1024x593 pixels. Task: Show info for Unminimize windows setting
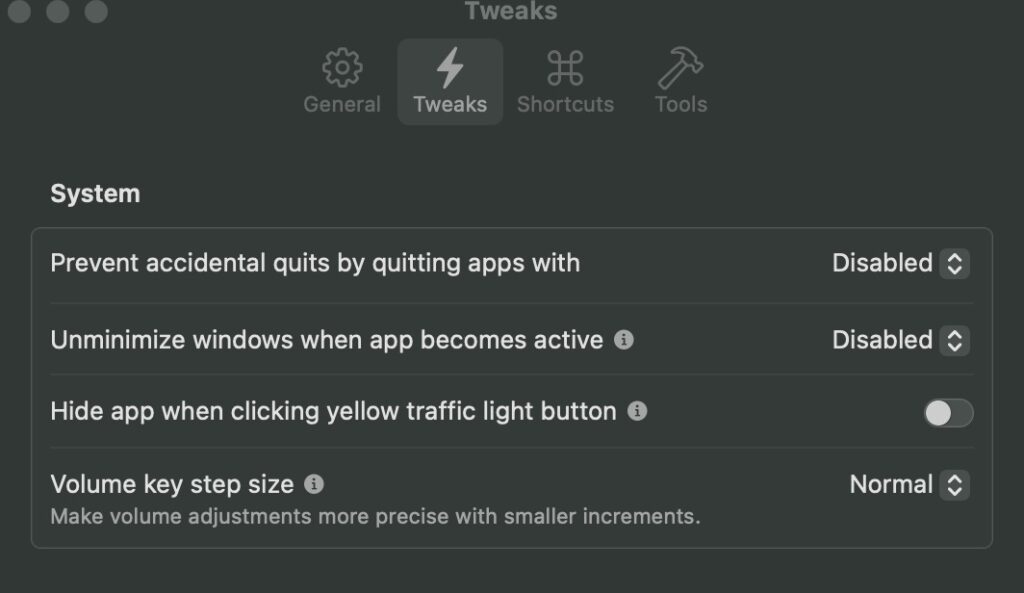[x=624, y=340]
